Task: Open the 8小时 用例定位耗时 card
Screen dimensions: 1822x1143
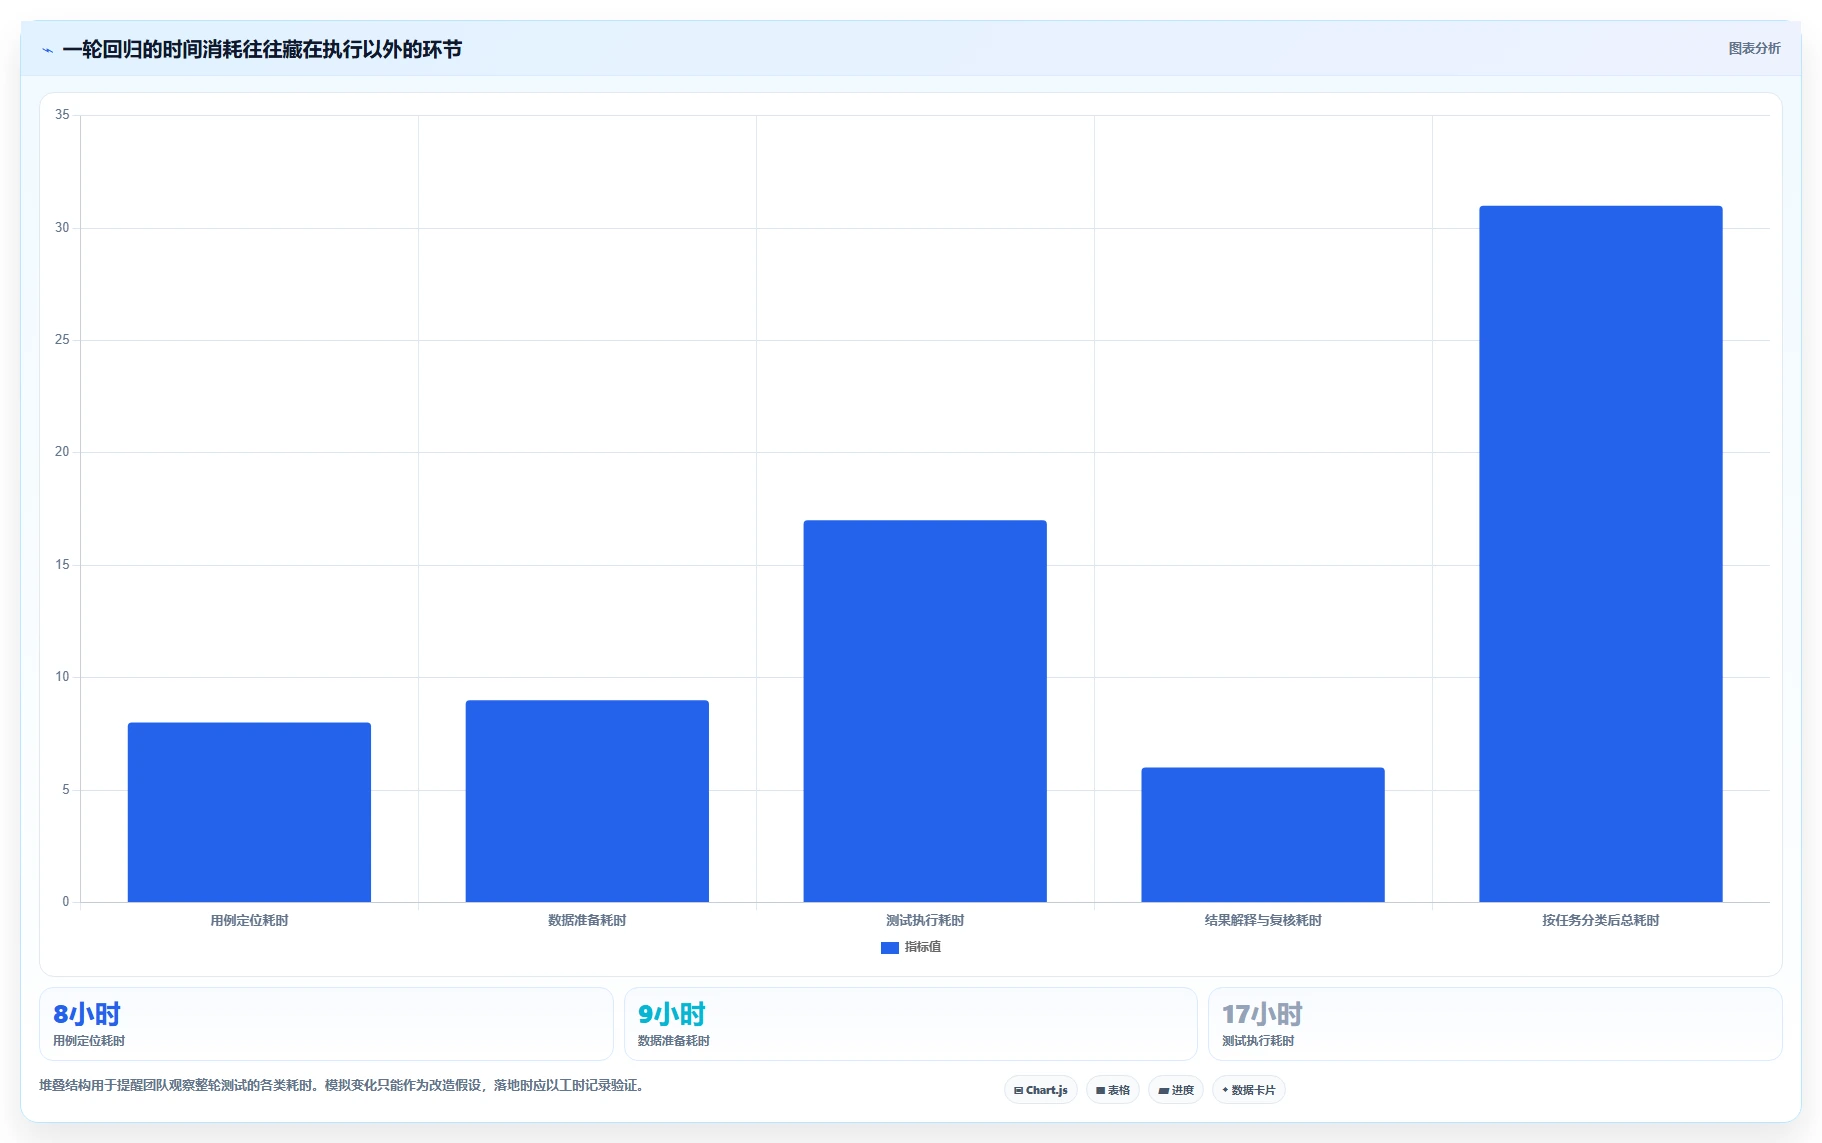Action: point(326,1024)
